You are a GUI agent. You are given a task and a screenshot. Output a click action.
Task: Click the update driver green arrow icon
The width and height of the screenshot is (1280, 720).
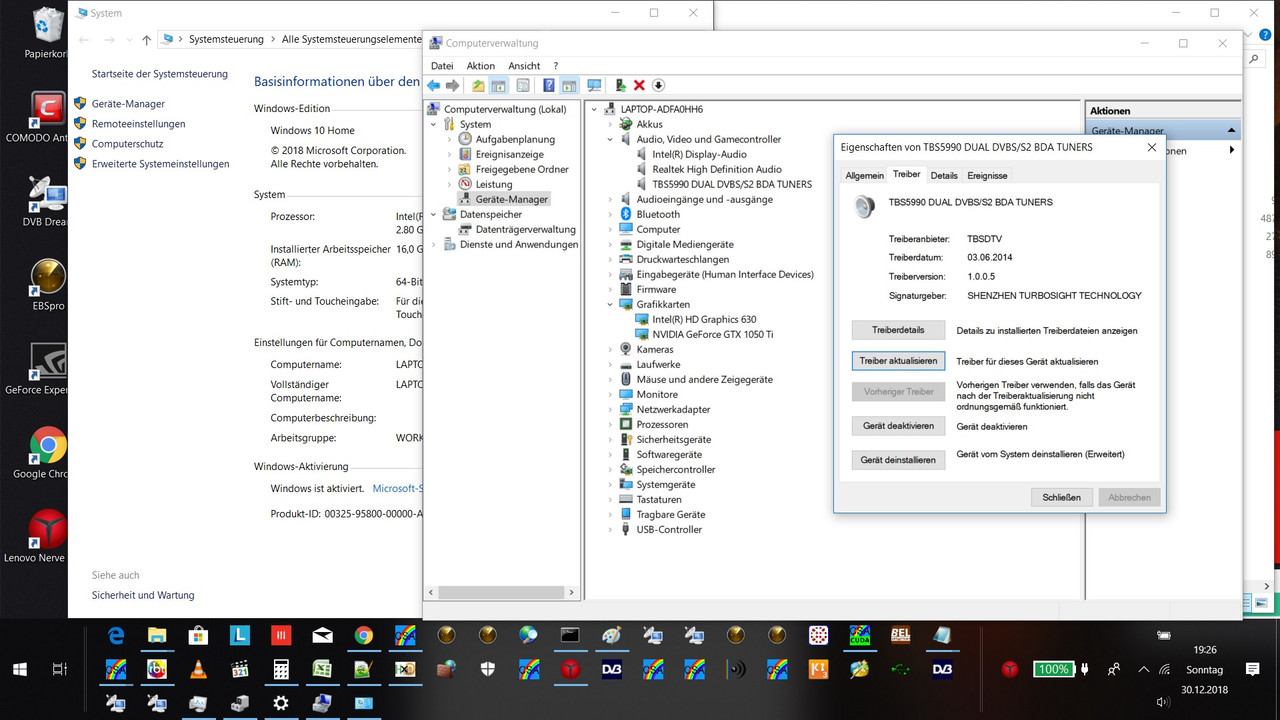pyautogui.click(x=621, y=86)
